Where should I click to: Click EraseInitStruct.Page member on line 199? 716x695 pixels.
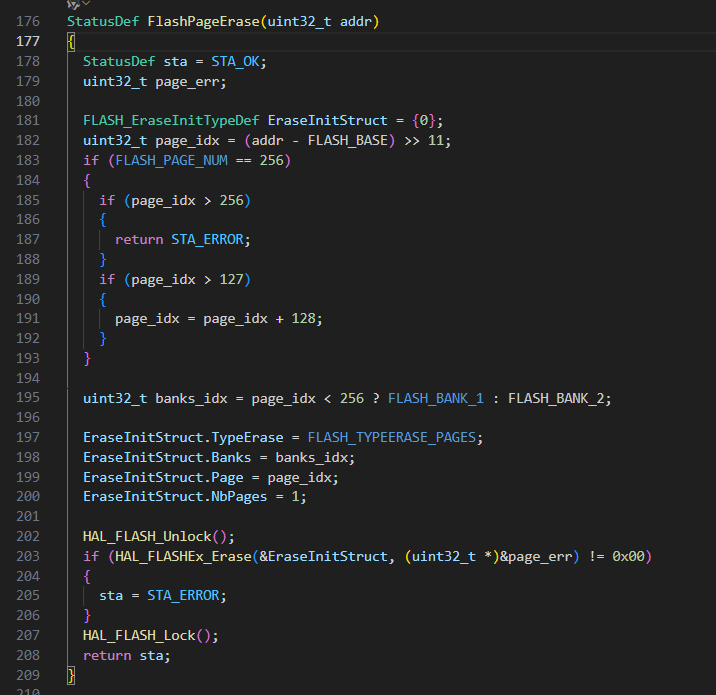pyautogui.click(x=163, y=478)
